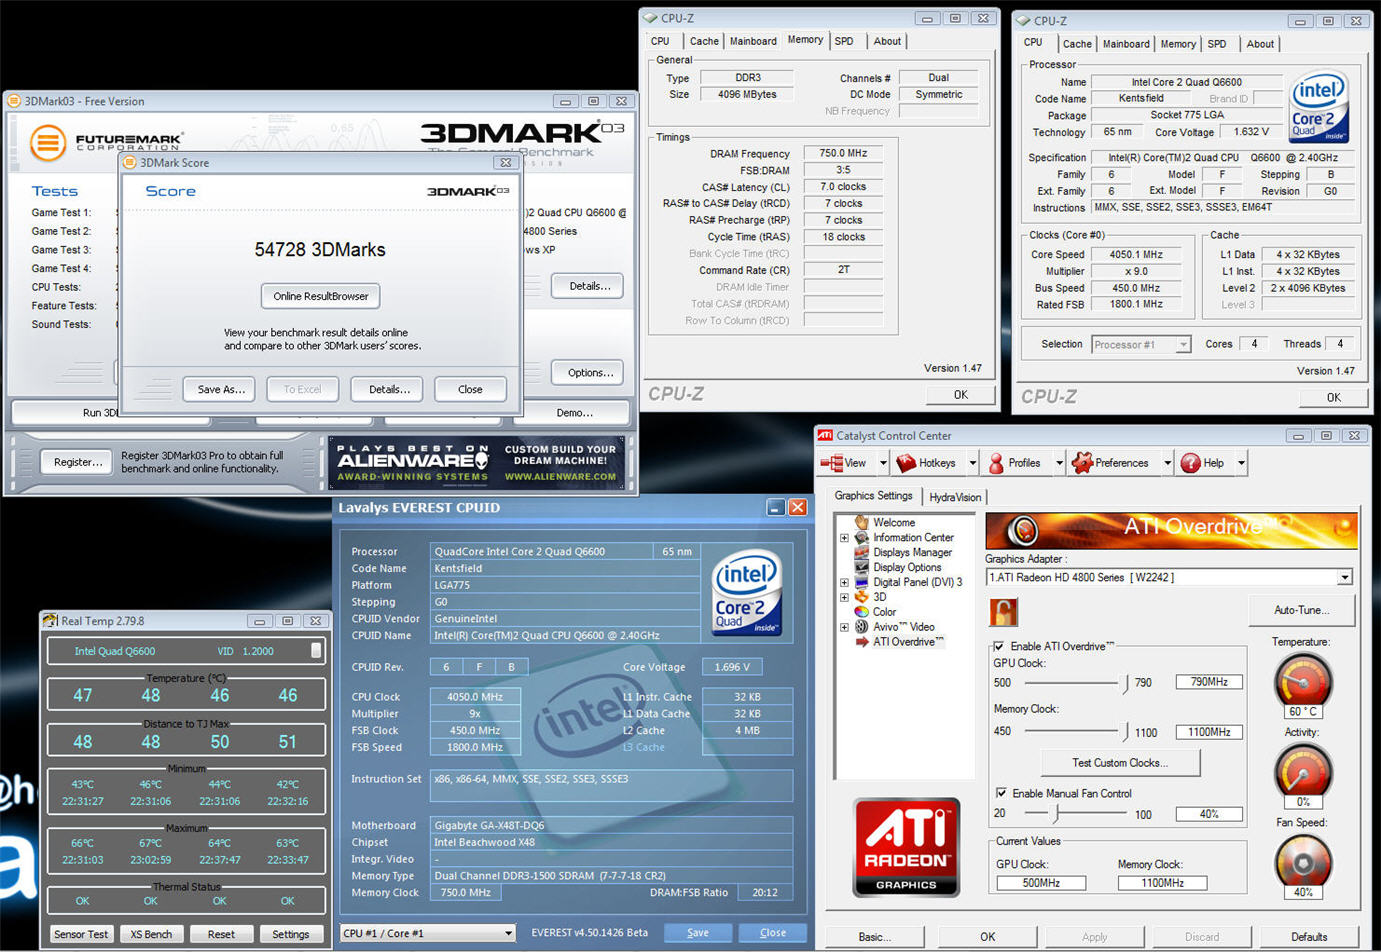Toggle the Enable ATI Overdrive checkbox

(999, 646)
